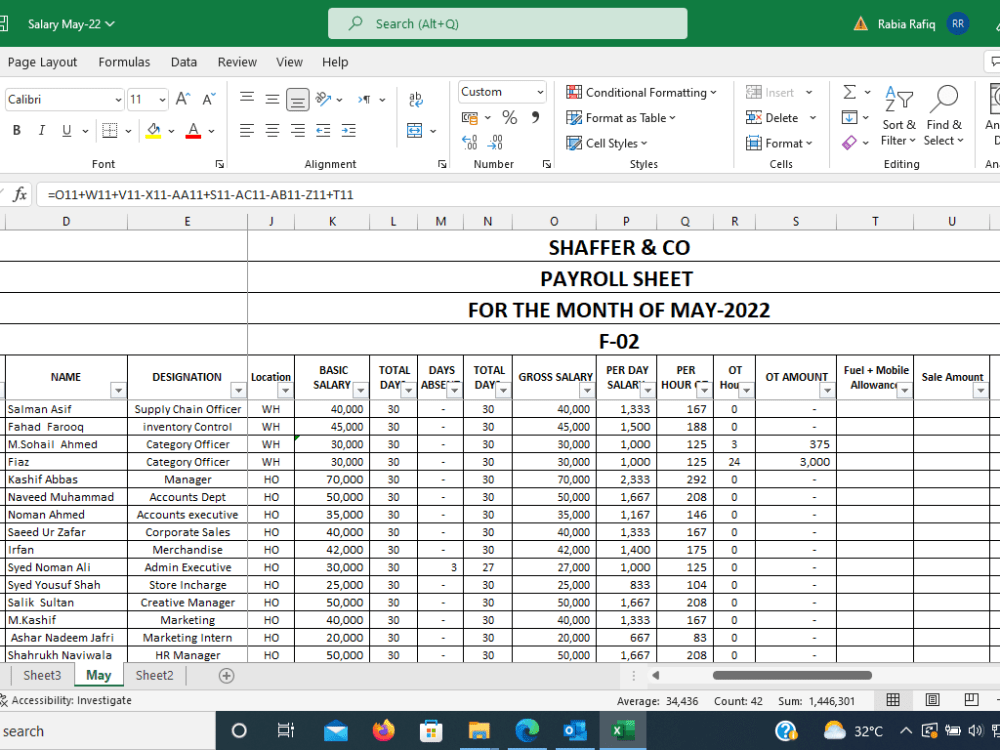The width and height of the screenshot is (1000, 750).
Task: Decrease font size with smaller A icon
Action: click(209, 99)
